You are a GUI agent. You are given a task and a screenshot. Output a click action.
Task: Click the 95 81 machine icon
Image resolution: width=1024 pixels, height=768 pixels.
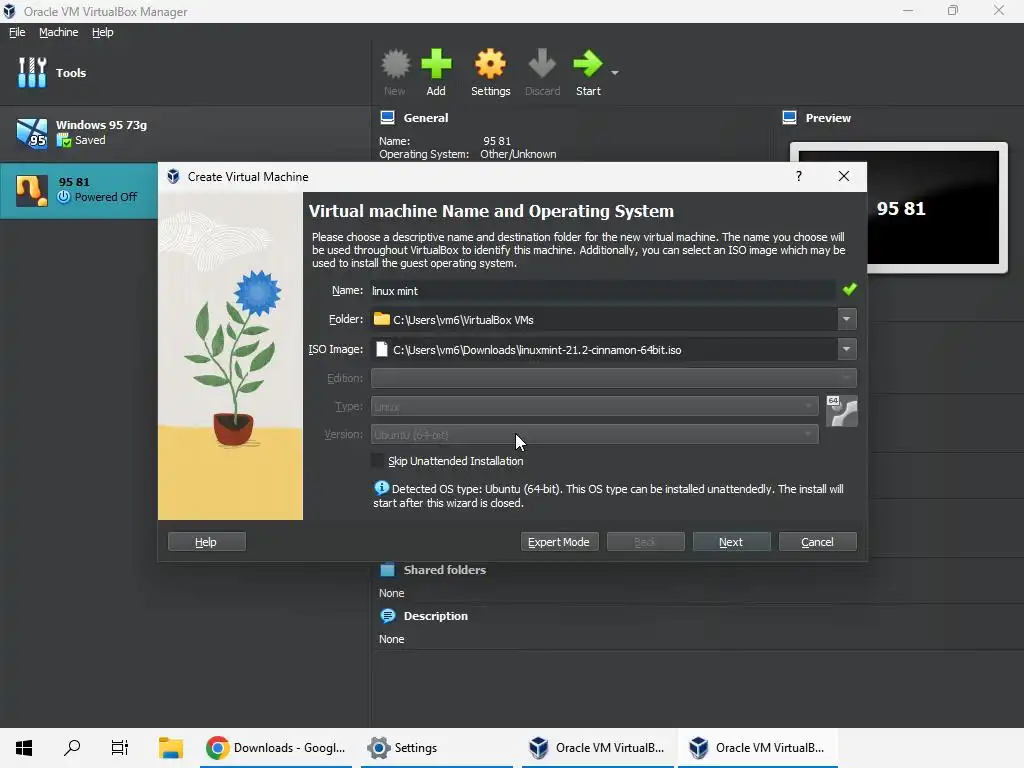pos(31,191)
